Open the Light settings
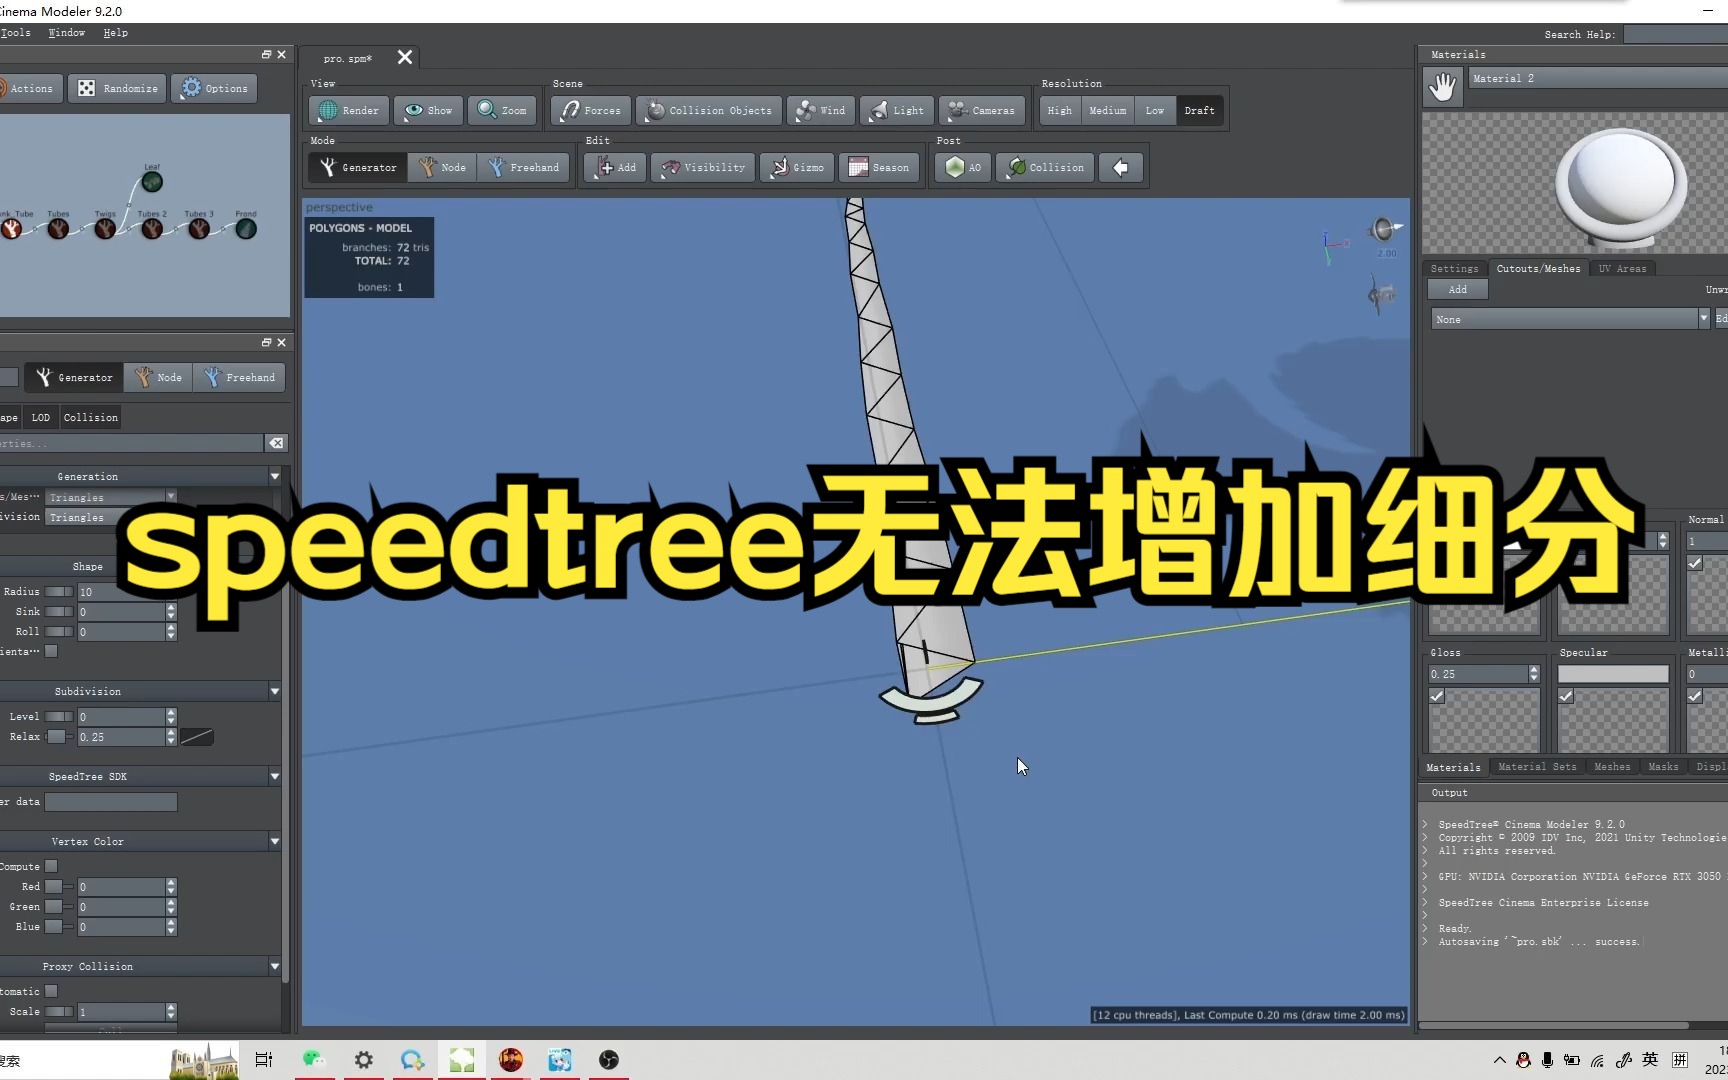 click(897, 110)
